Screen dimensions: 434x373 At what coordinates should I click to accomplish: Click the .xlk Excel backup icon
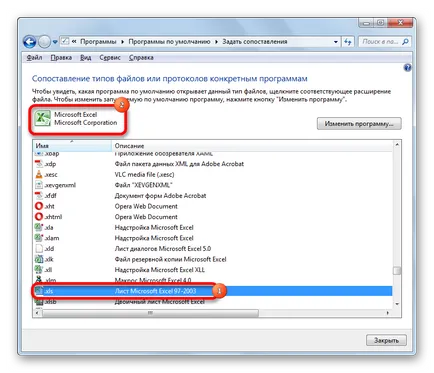point(39,259)
